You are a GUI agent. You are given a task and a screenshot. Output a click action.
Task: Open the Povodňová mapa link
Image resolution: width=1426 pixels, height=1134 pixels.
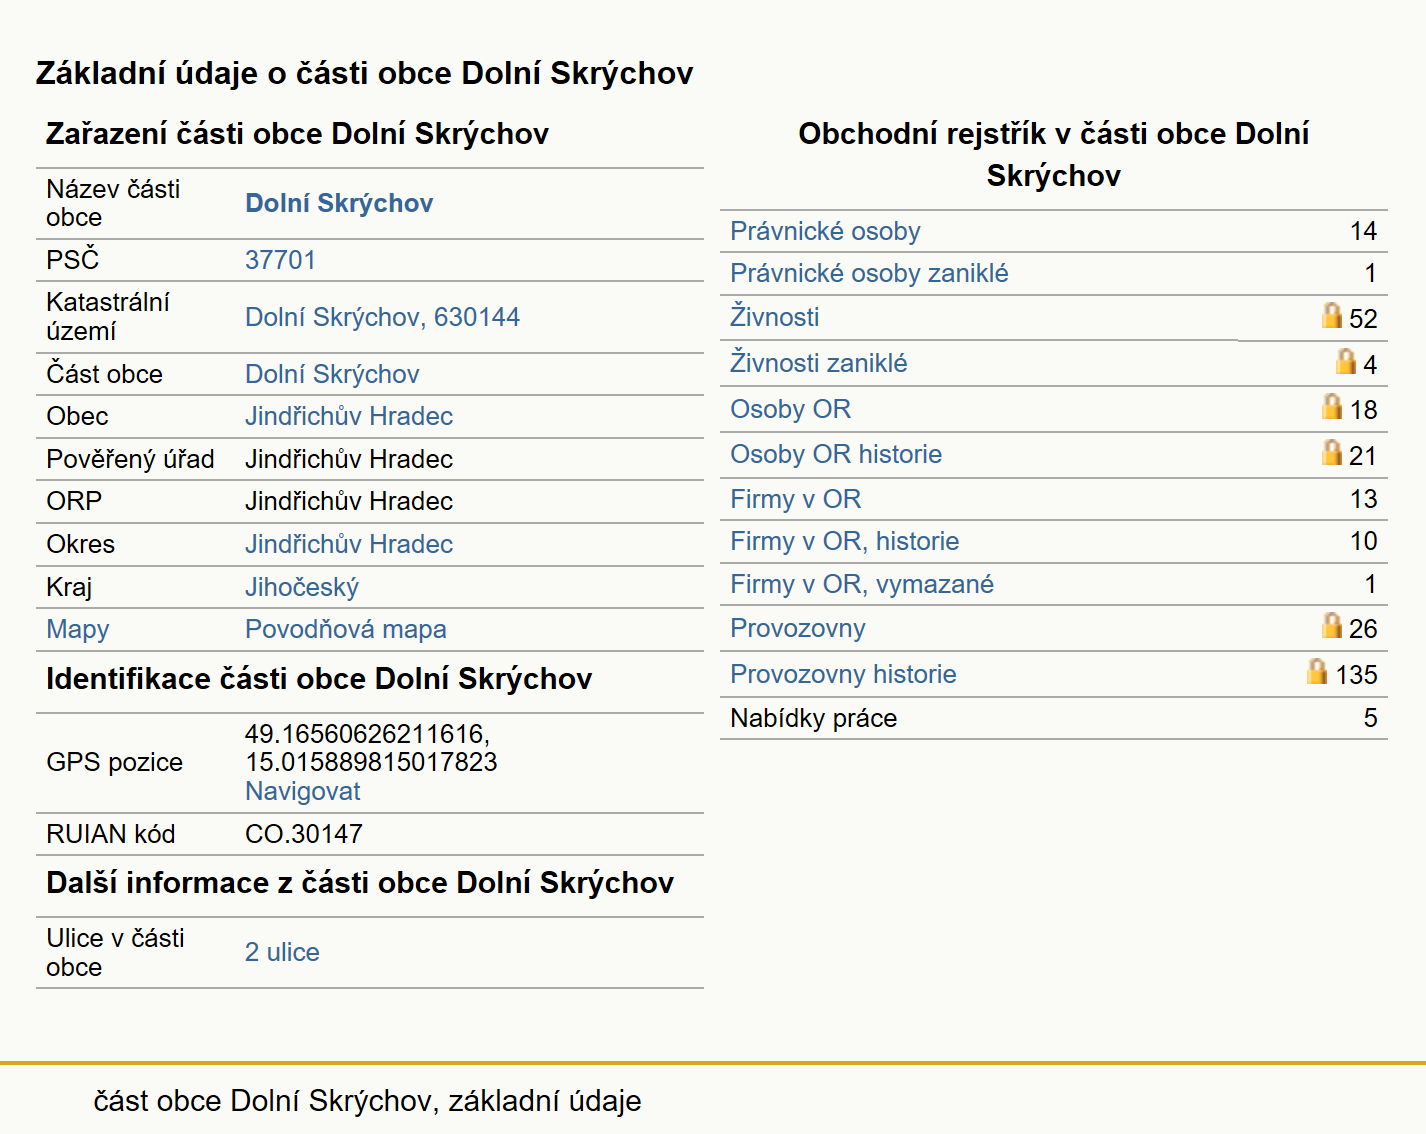point(345,629)
